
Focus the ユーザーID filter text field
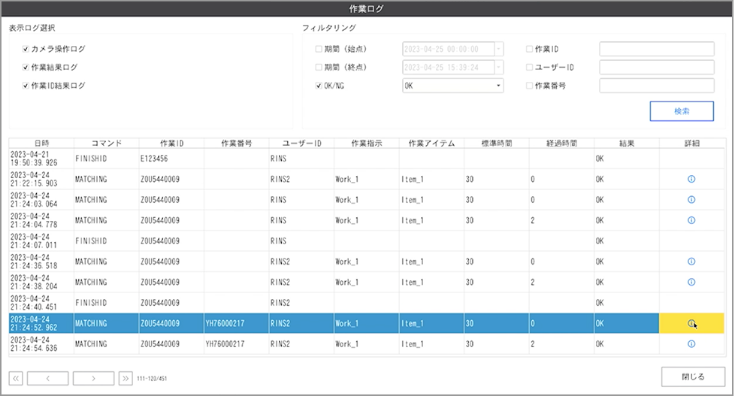pyautogui.click(x=657, y=67)
